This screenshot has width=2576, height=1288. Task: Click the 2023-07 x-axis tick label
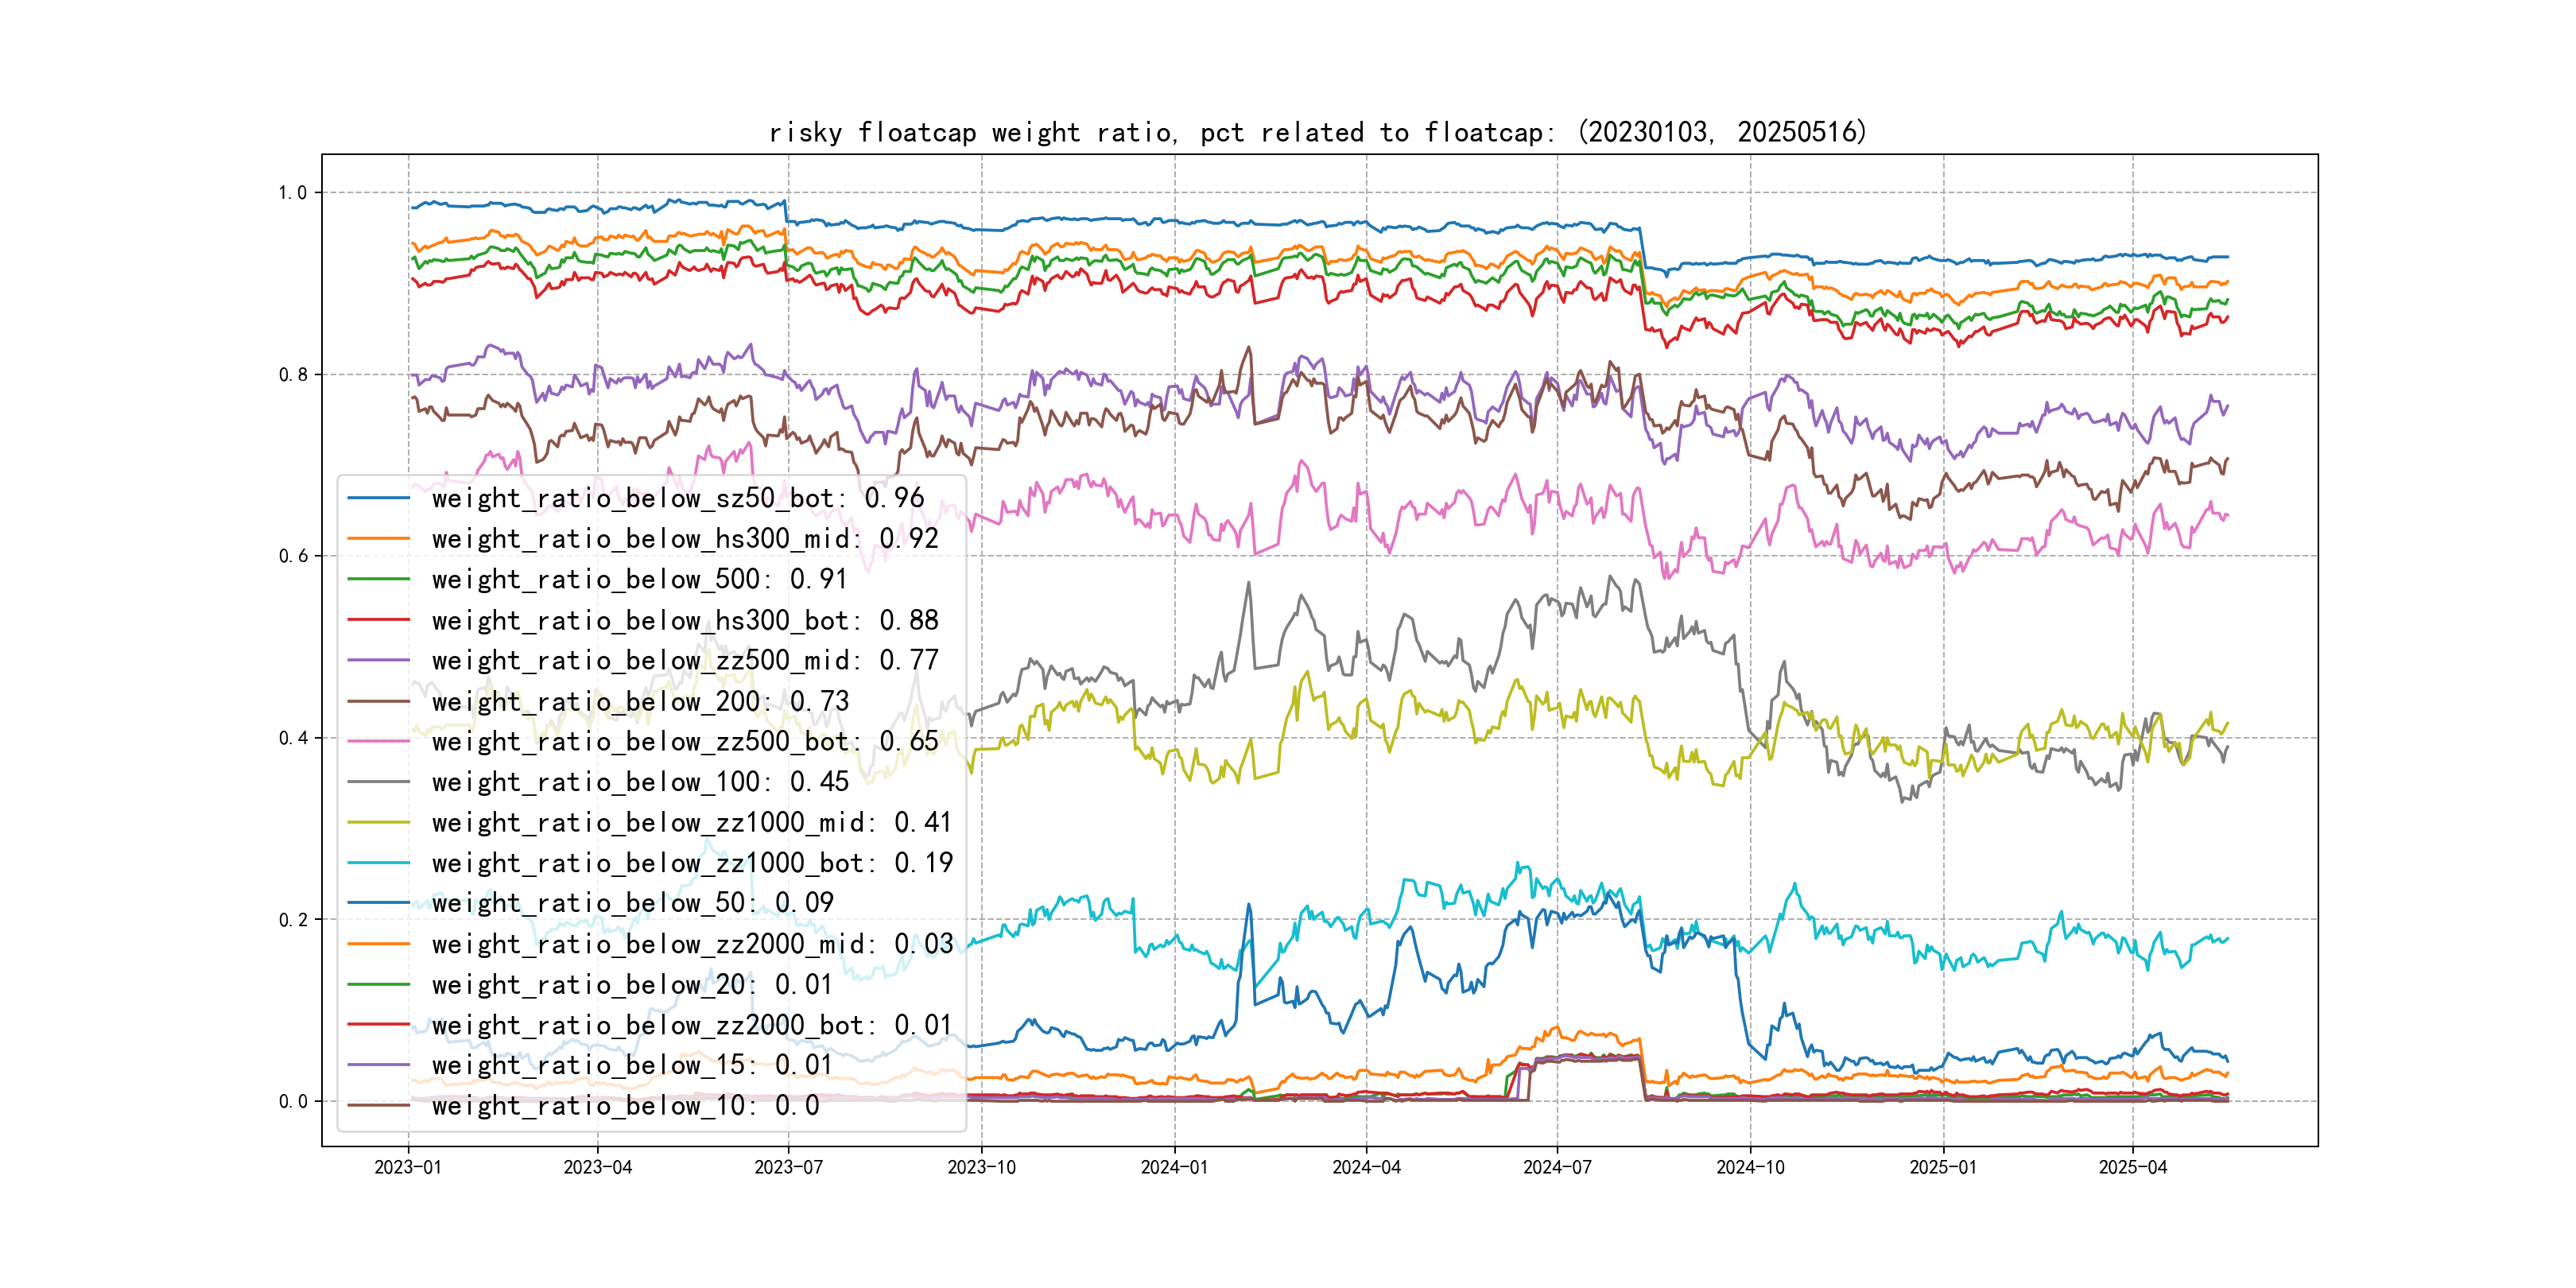coord(788,1167)
